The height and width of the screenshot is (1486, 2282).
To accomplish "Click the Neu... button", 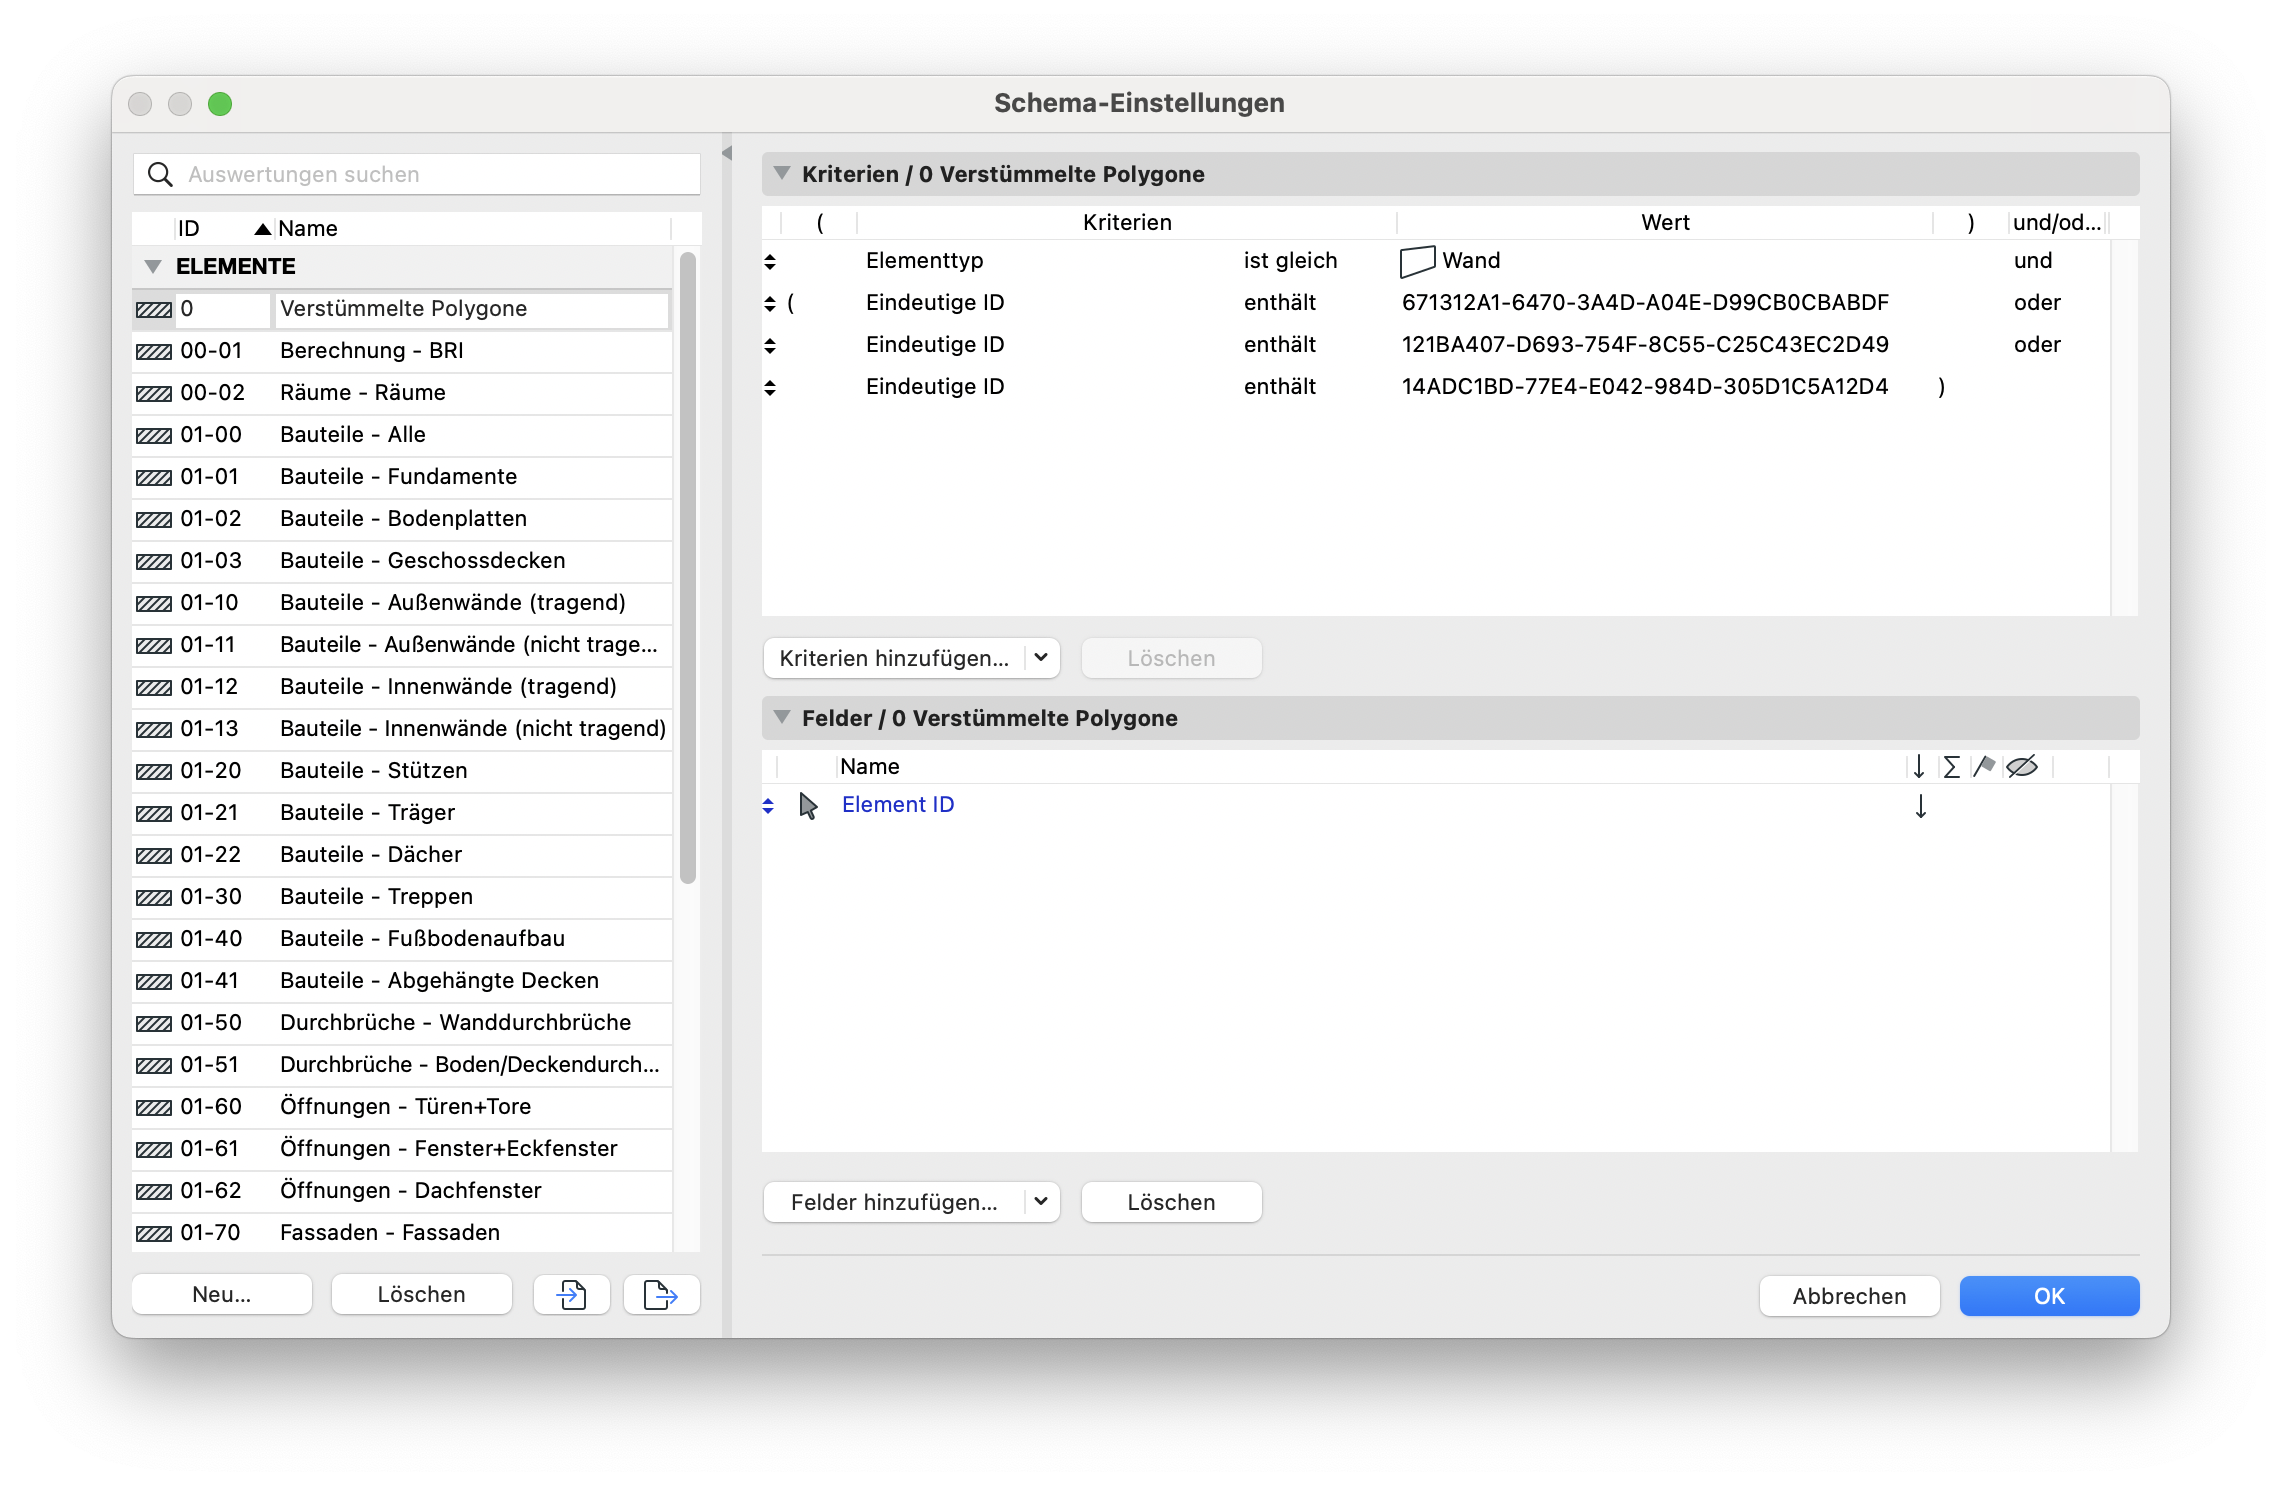I will tap(221, 1295).
